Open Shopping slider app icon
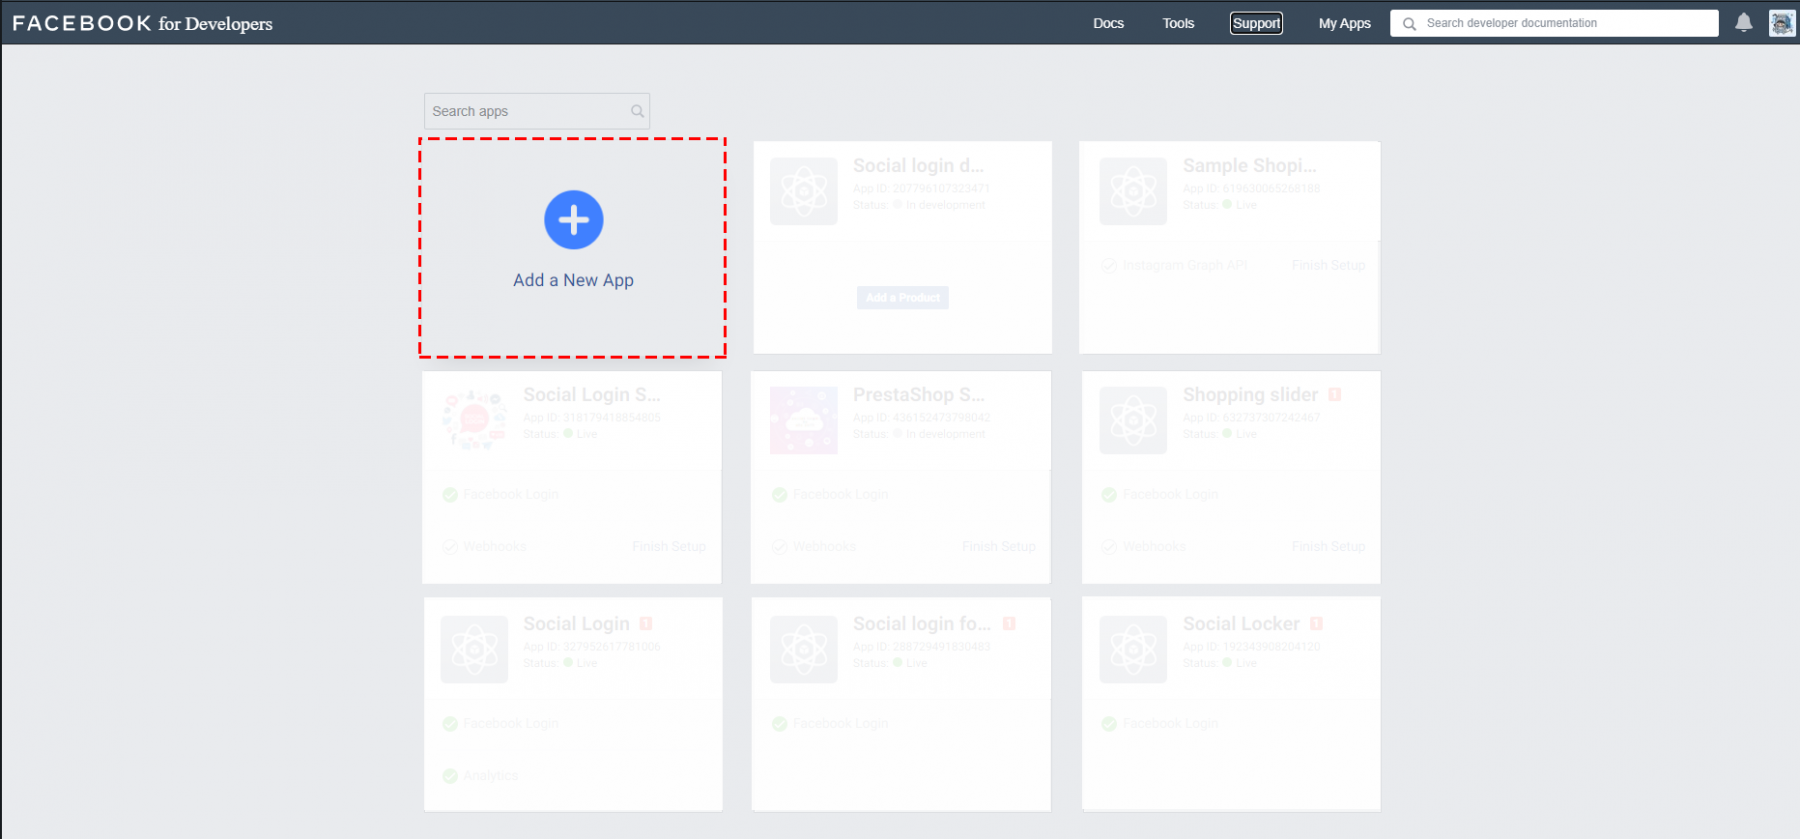The width and height of the screenshot is (1800, 839). [x=1133, y=420]
